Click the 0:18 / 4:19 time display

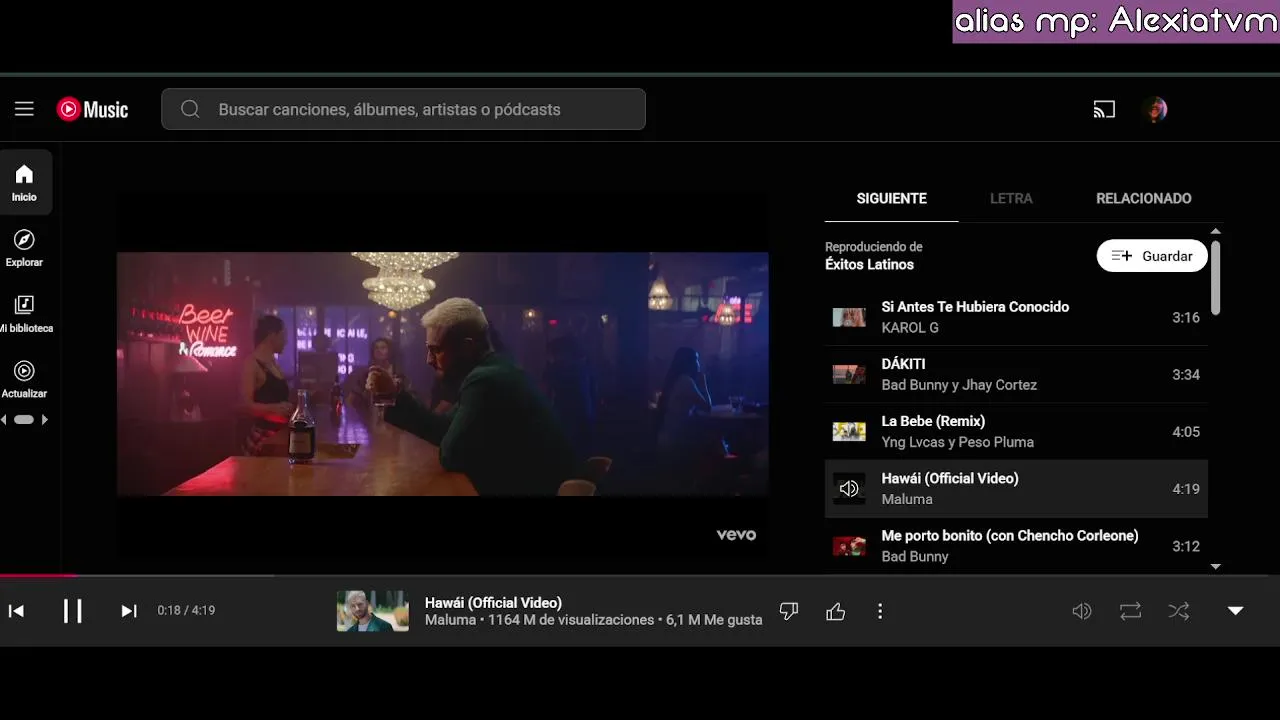186,610
